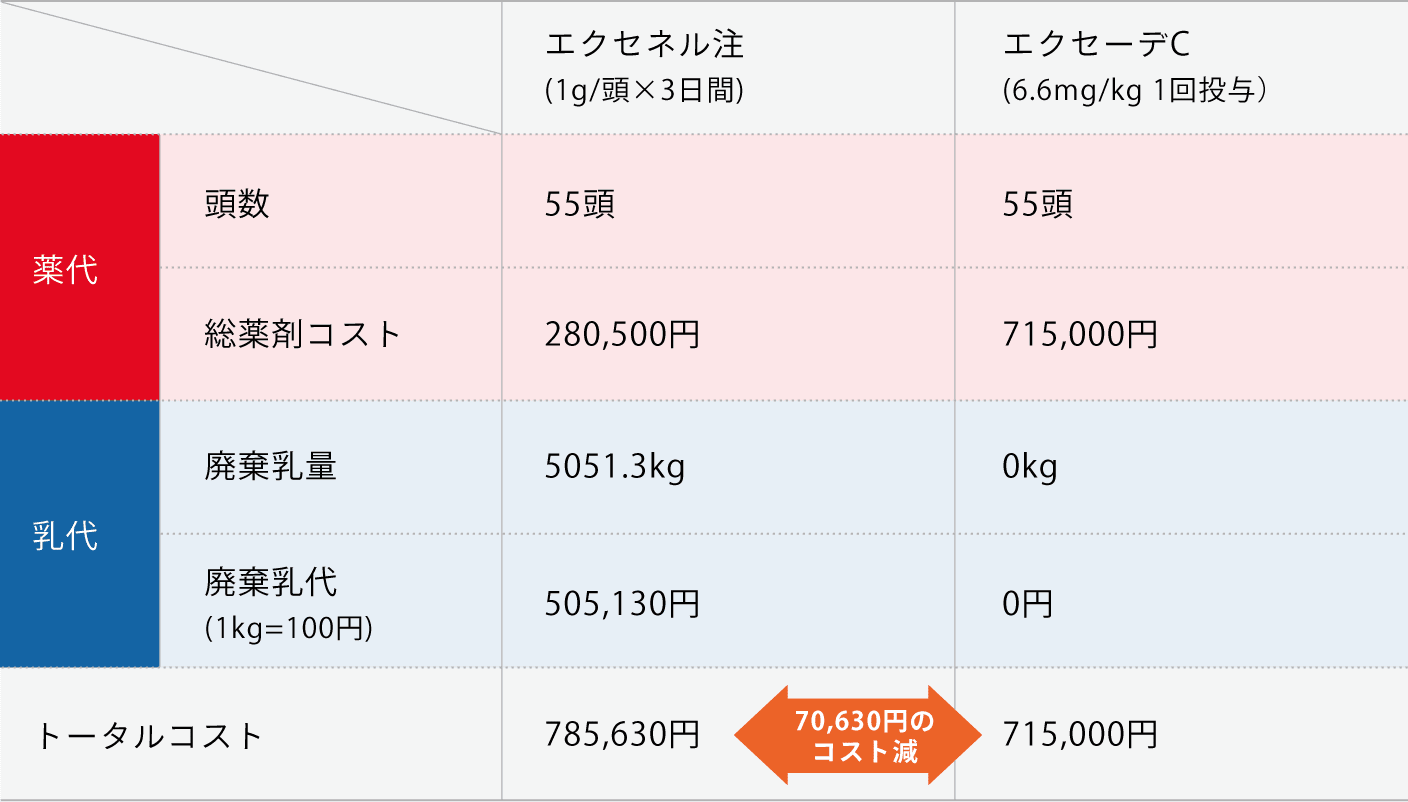Click the (6.6mg/kg 1回投与) dosage text
The height and width of the screenshot is (802, 1408).
click(1137, 91)
